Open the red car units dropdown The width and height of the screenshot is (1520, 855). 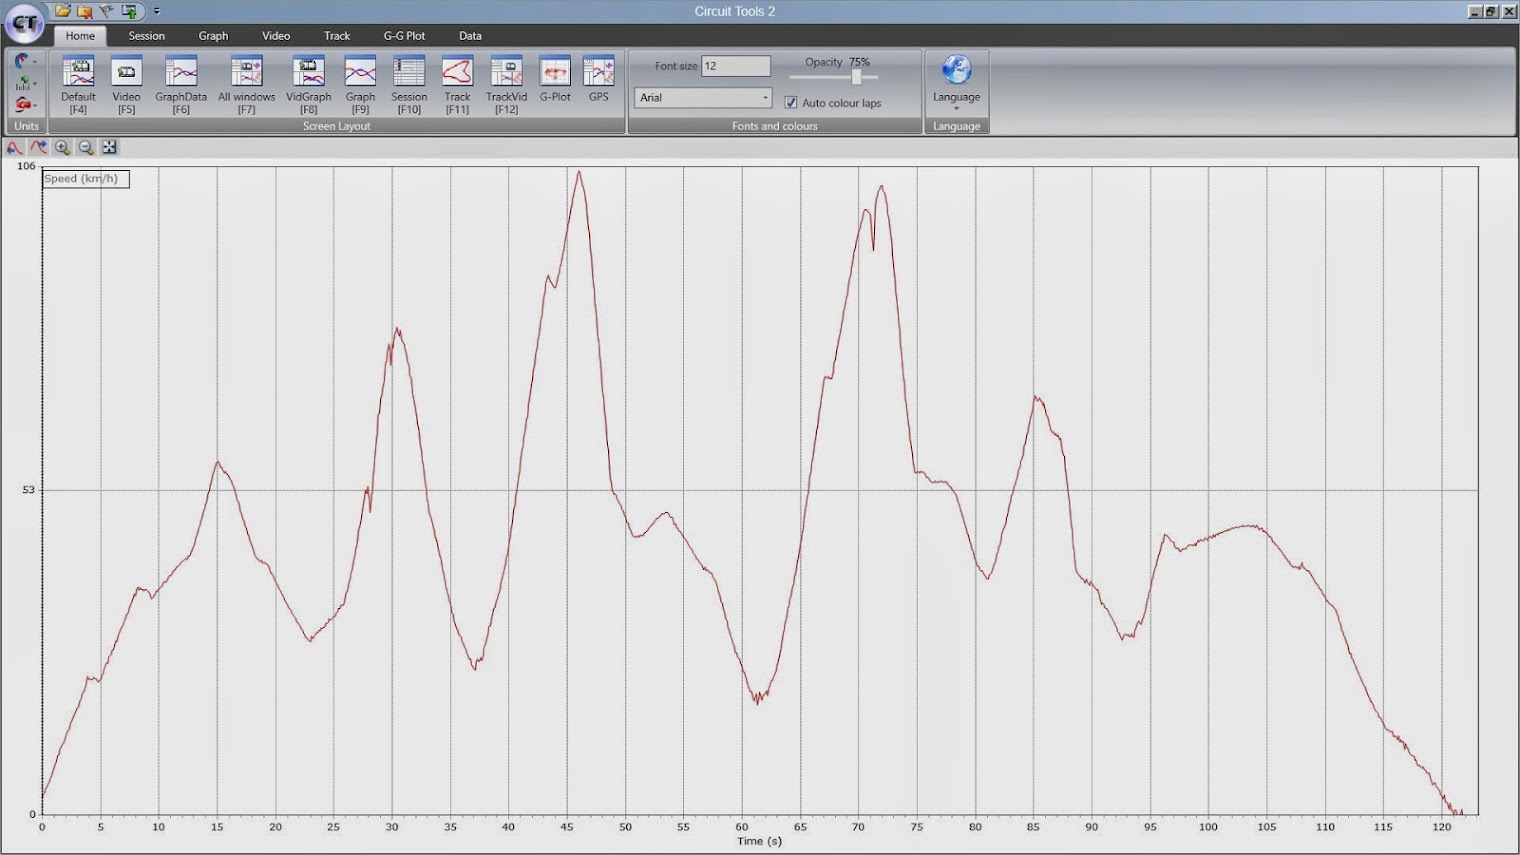pos(25,104)
